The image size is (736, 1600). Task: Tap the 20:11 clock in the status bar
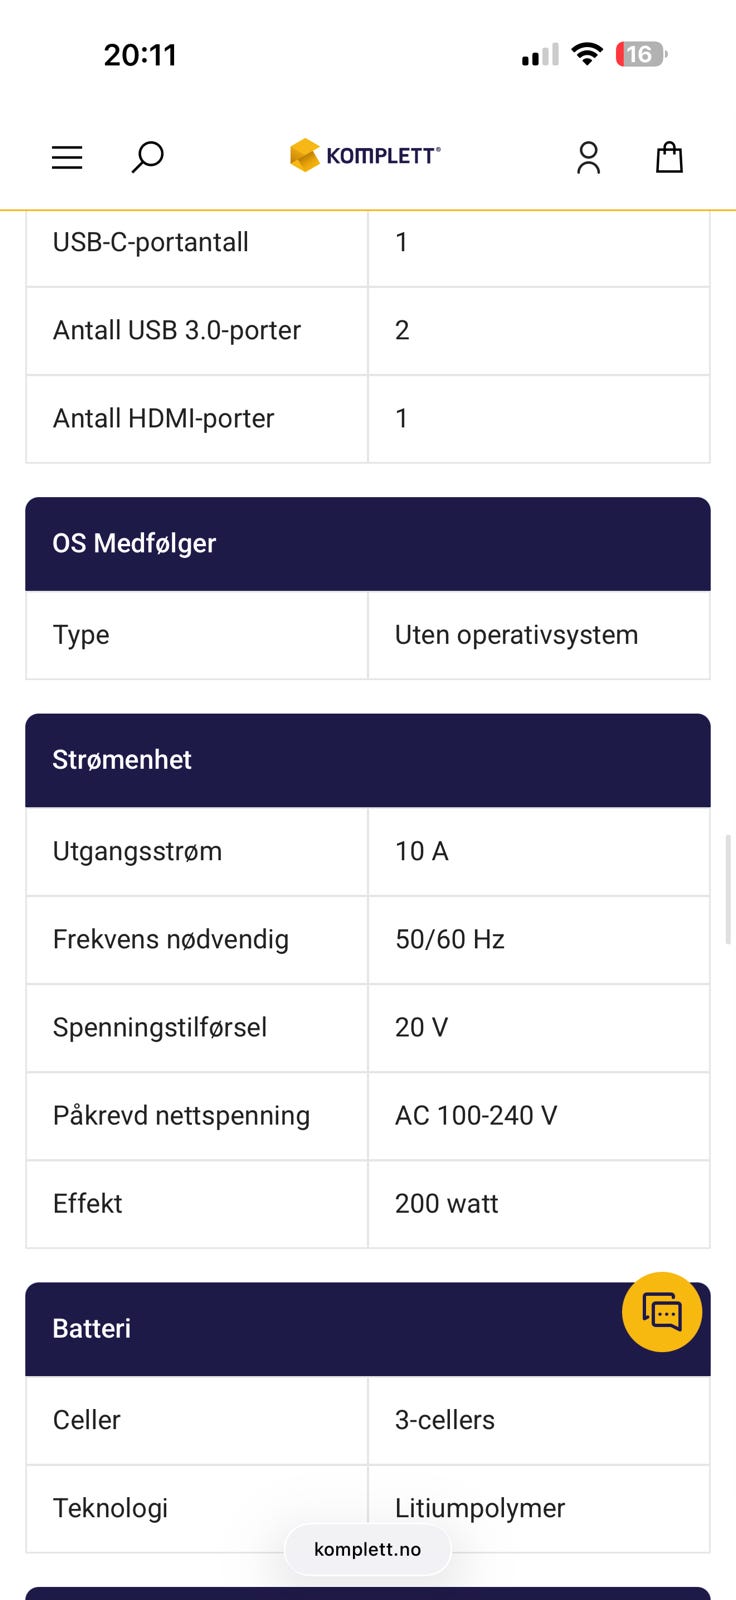(x=140, y=54)
